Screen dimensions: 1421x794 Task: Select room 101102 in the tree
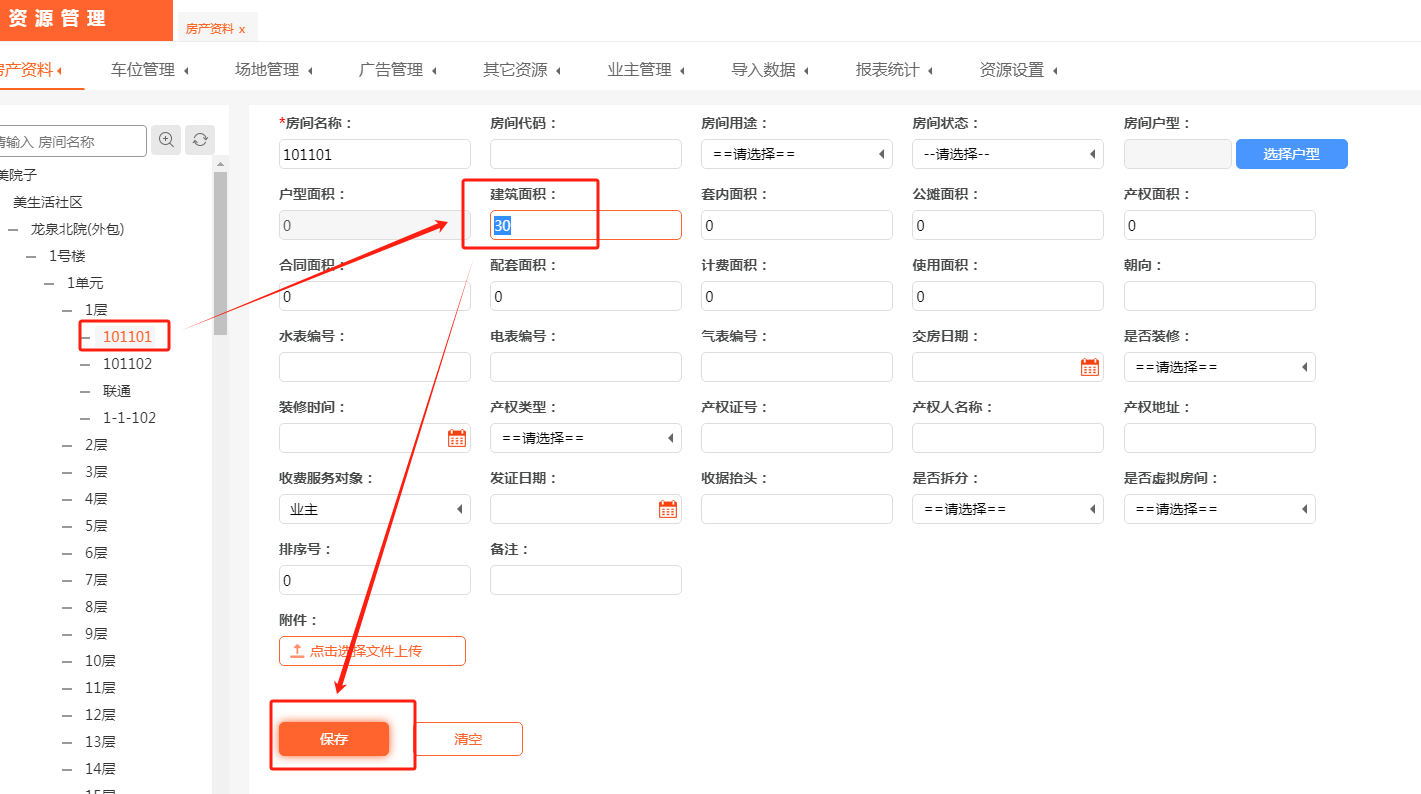(x=127, y=364)
